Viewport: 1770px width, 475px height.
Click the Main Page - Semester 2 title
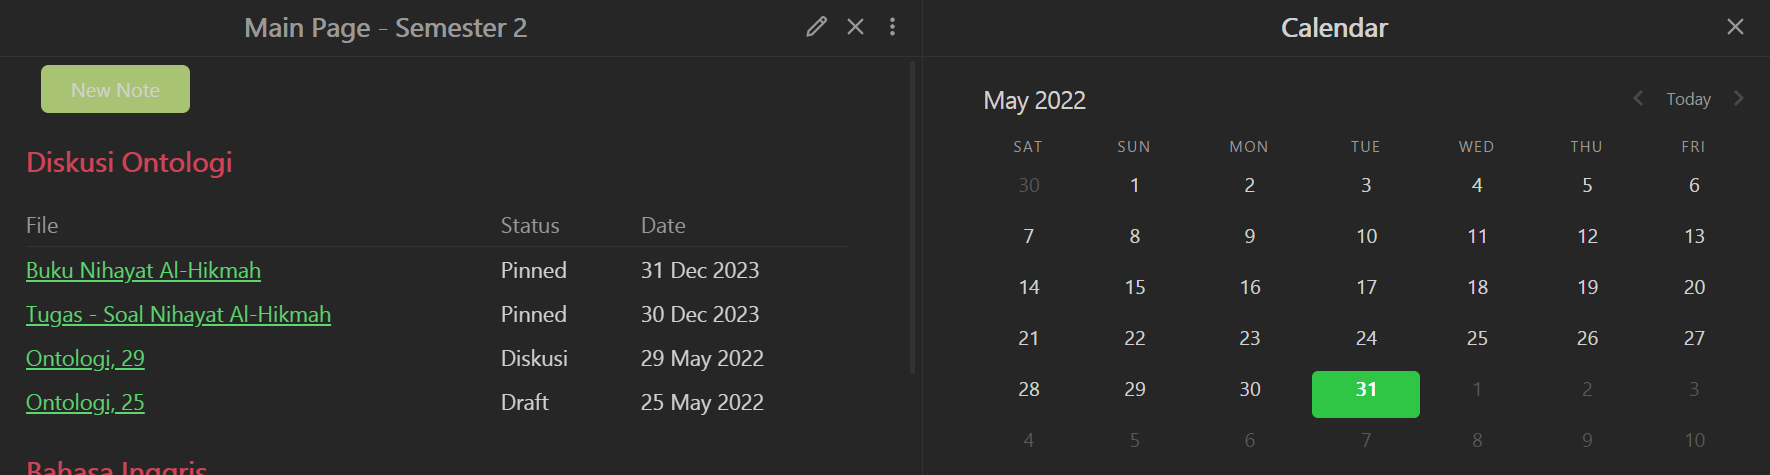pyautogui.click(x=385, y=28)
